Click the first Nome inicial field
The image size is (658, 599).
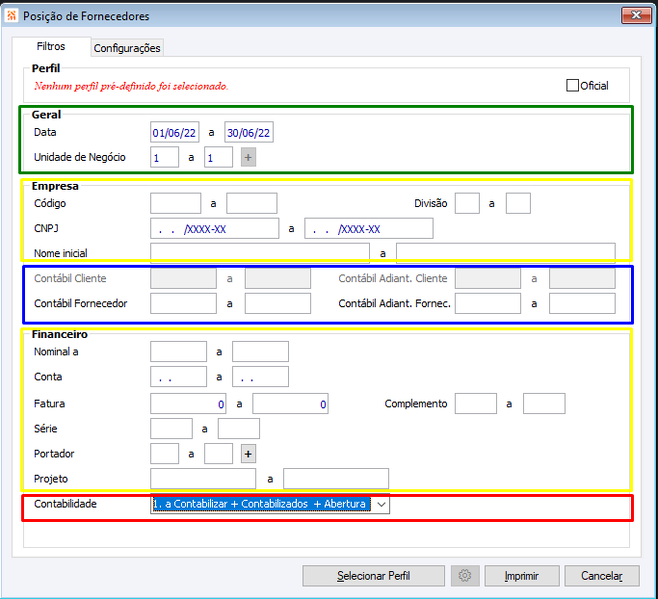(x=260, y=253)
